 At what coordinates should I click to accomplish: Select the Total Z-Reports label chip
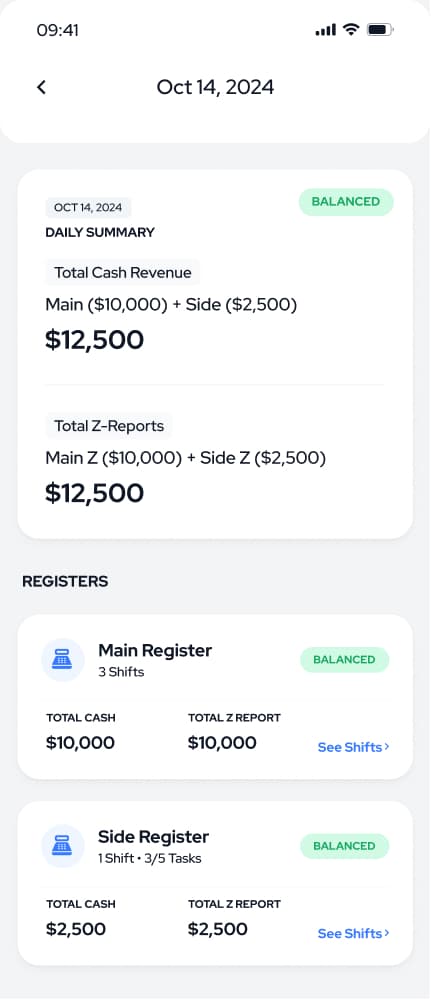109,426
